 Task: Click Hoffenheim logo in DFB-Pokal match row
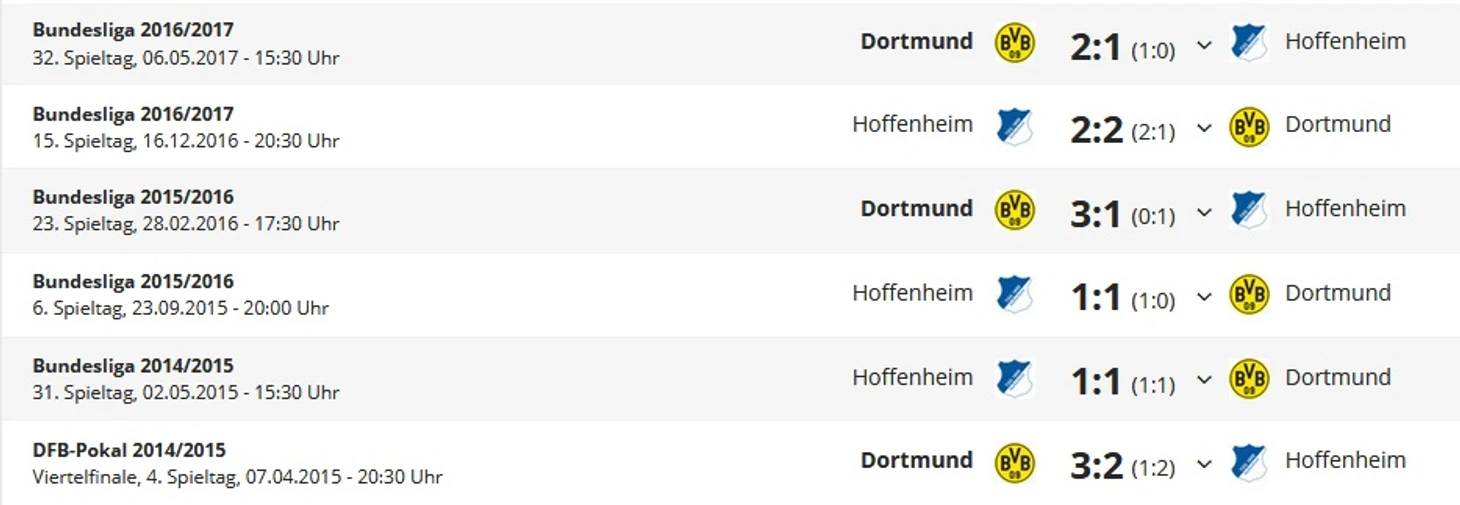point(1249,463)
